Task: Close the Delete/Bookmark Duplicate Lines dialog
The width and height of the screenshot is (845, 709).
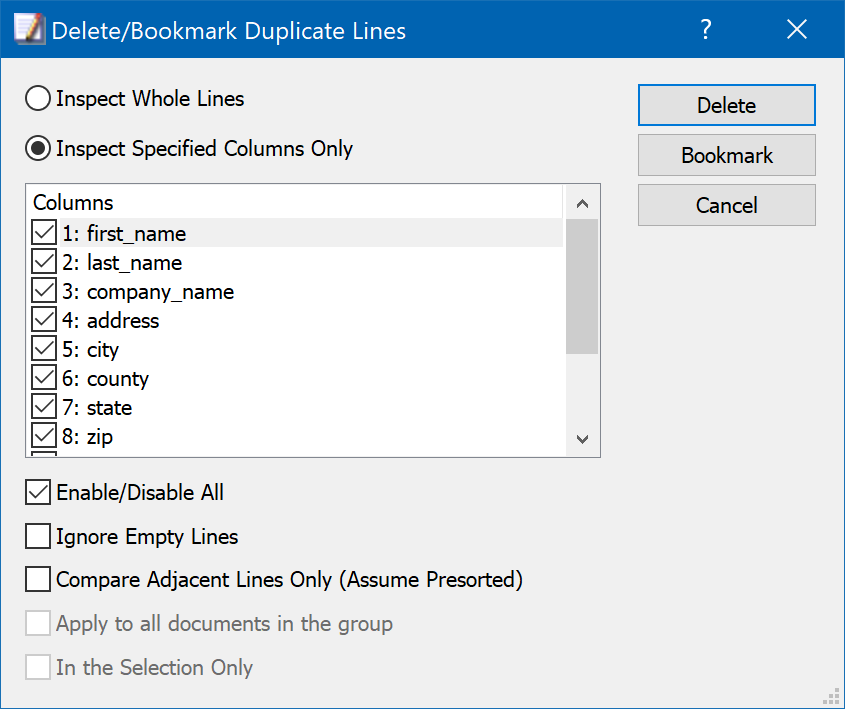Action: click(796, 29)
